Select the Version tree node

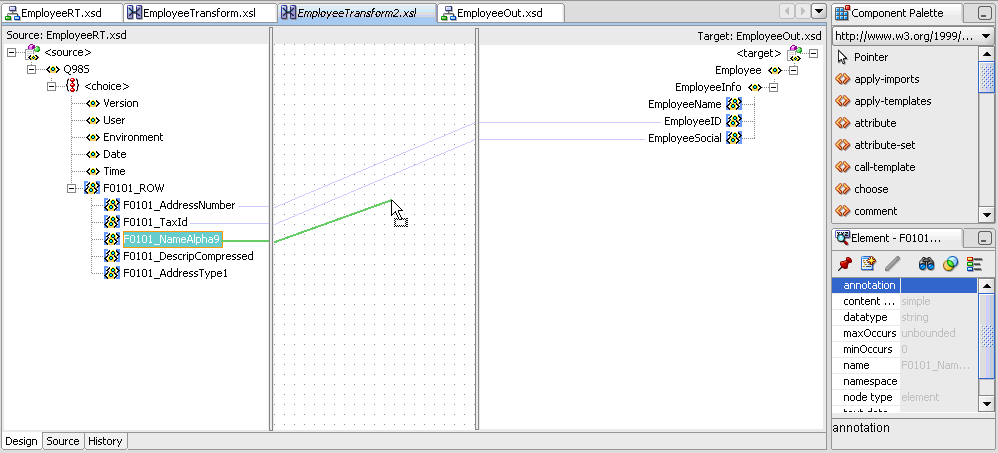[120, 103]
